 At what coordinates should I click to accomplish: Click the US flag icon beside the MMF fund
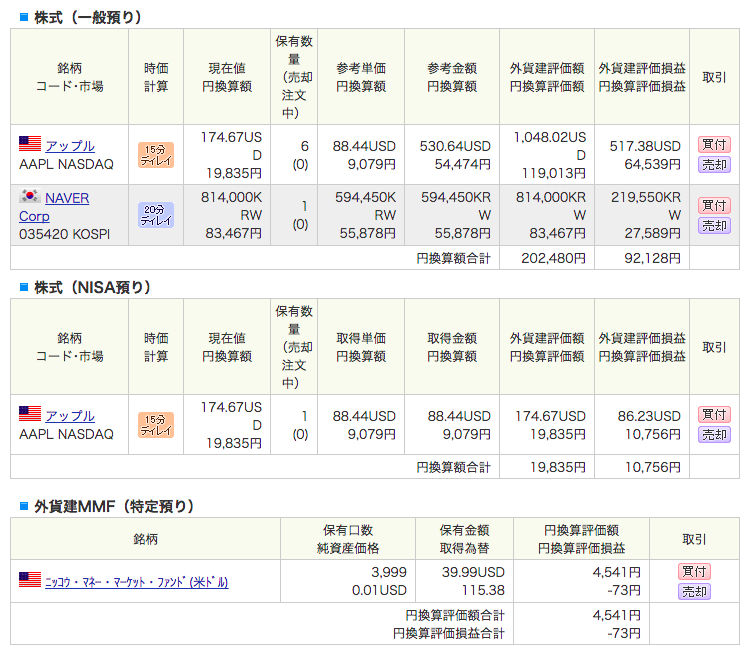(x=30, y=579)
